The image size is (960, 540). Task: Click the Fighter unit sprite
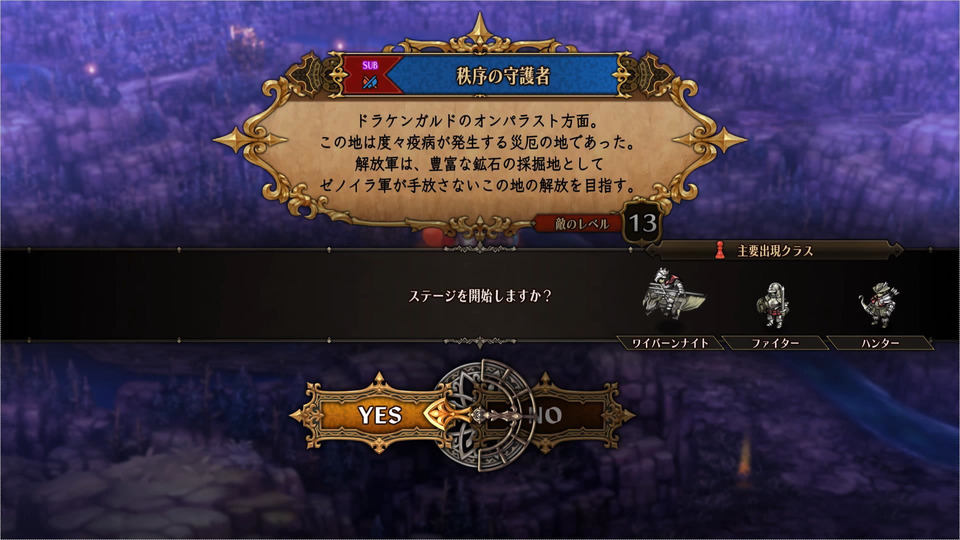pyautogui.click(x=773, y=305)
